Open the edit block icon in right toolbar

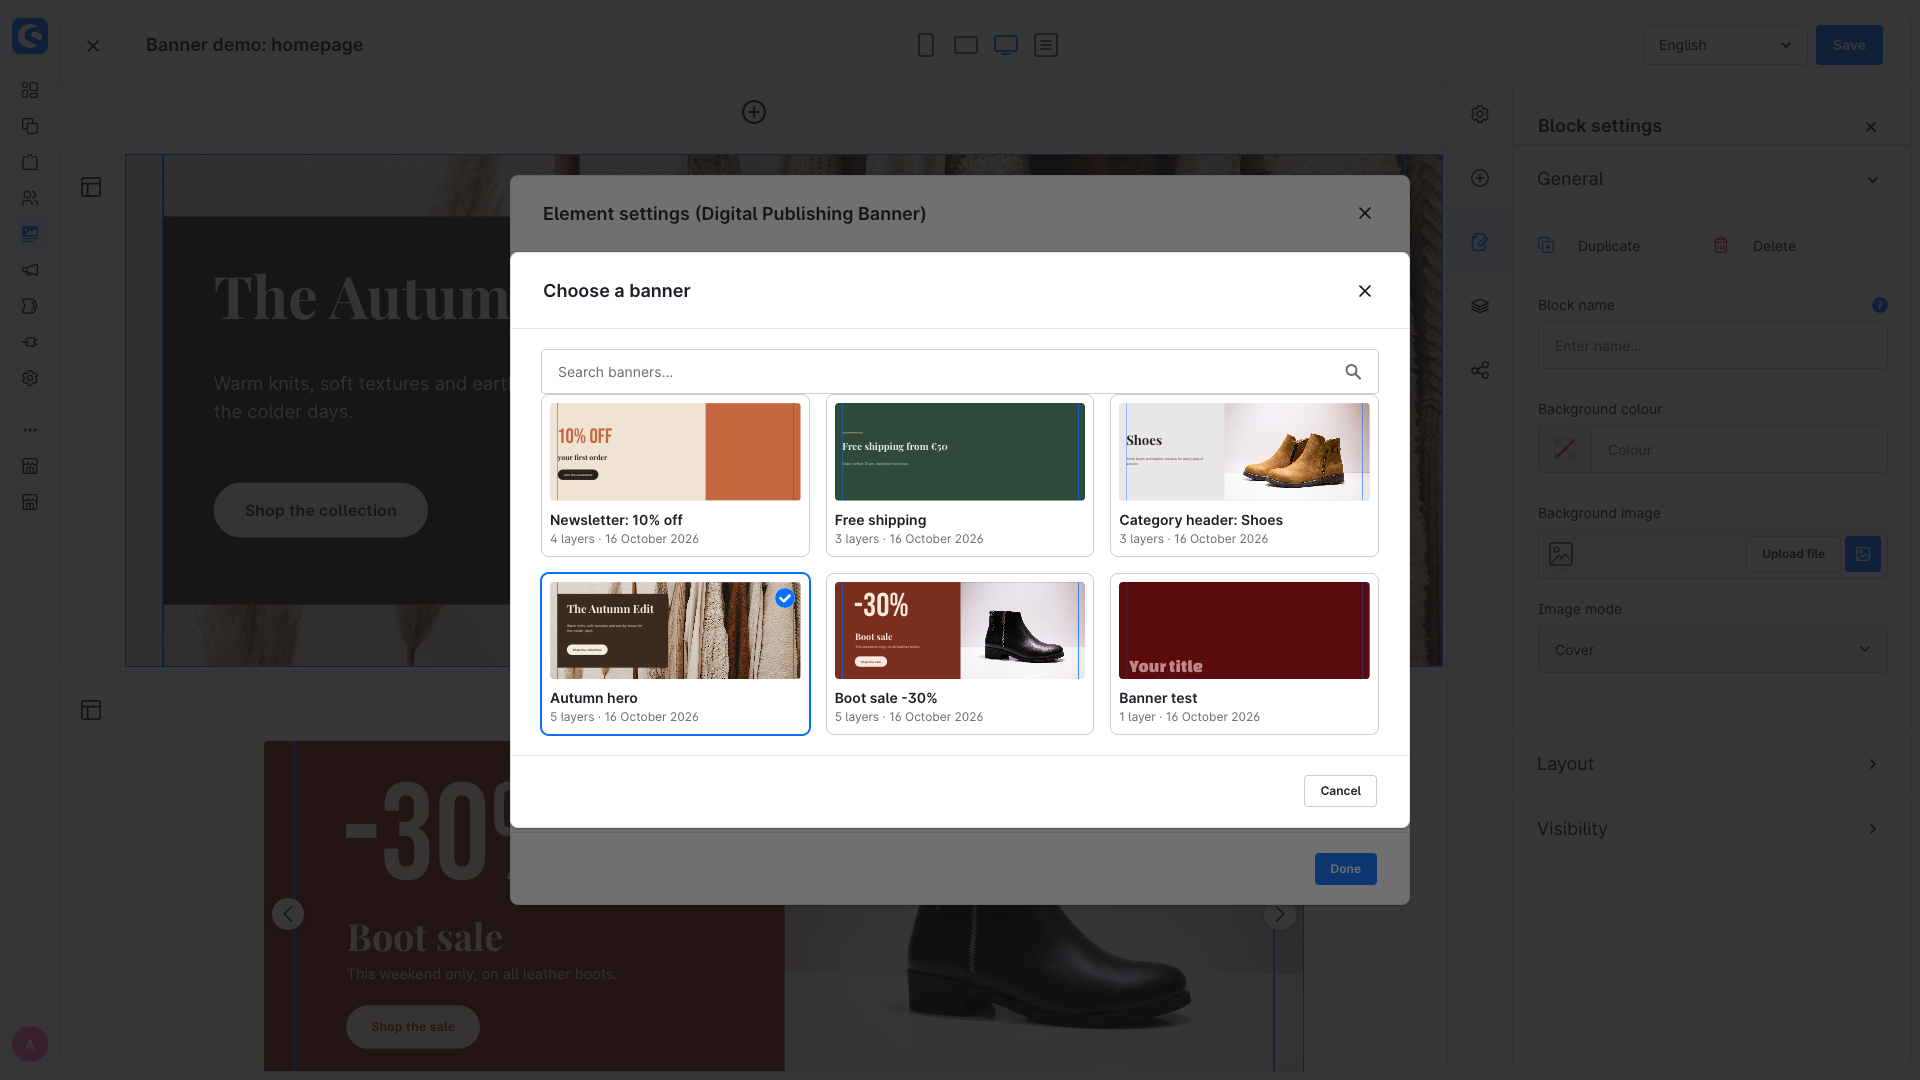(1480, 242)
